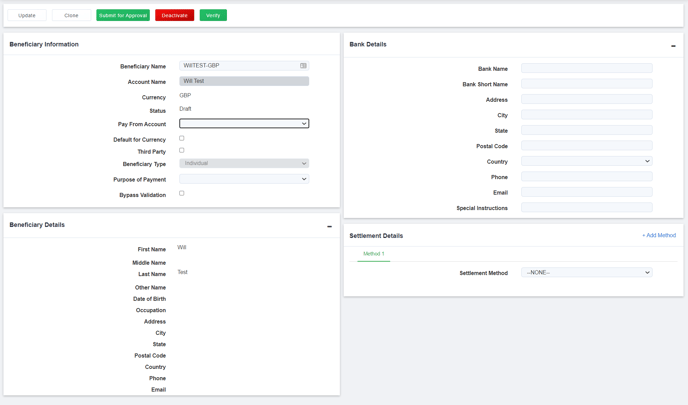The height and width of the screenshot is (405, 688).
Task: Collapse the Beneficiary Details panel
Action: coord(329,227)
